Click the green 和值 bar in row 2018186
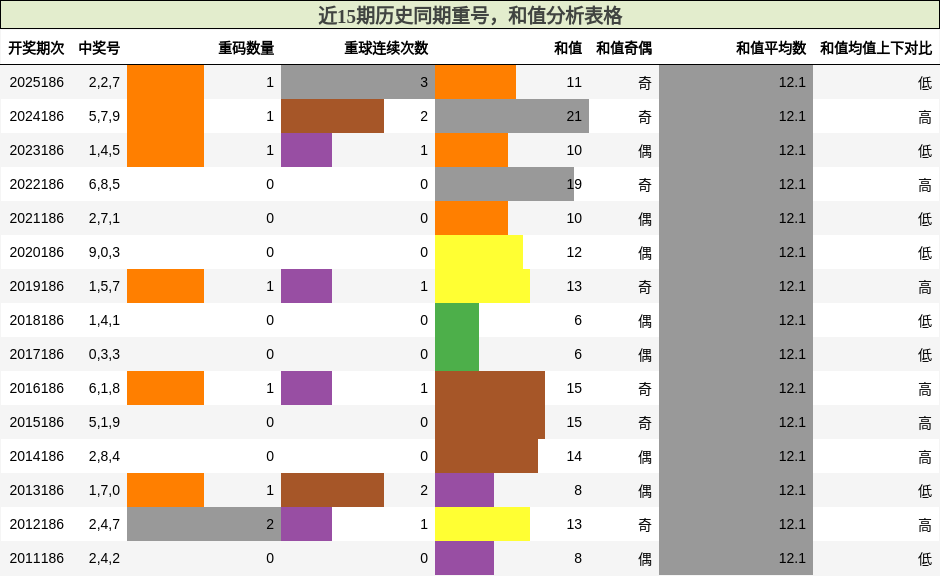 pyautogui.click(x=457, y=320)
